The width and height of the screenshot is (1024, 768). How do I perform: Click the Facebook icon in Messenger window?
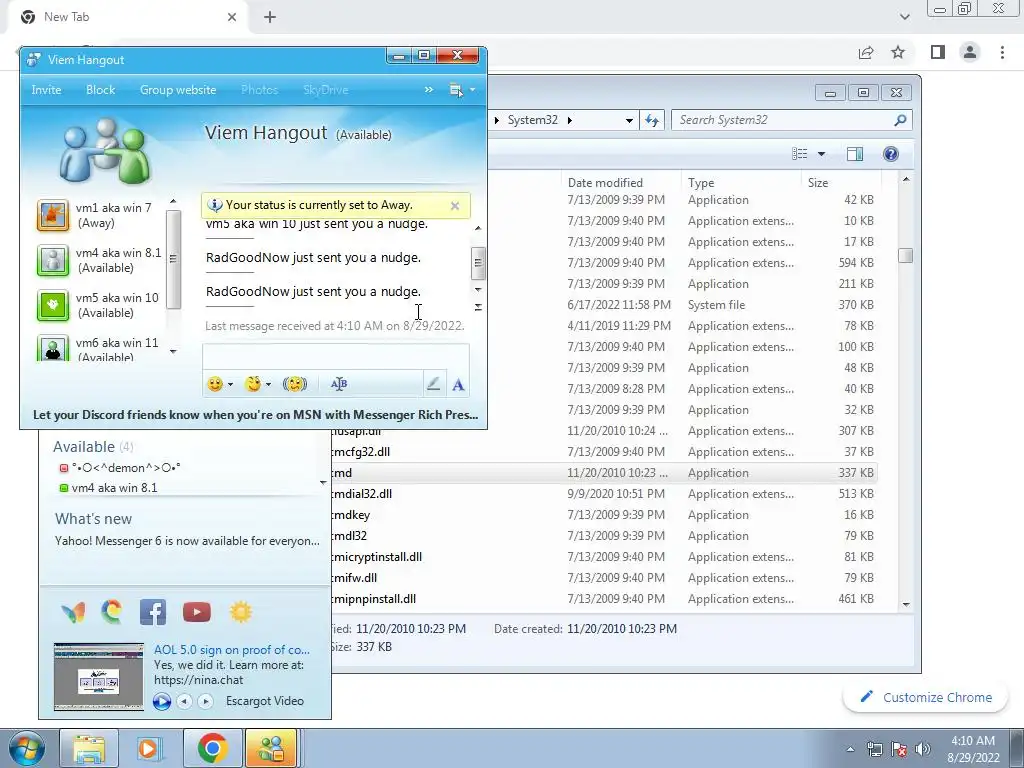[153, 613]
